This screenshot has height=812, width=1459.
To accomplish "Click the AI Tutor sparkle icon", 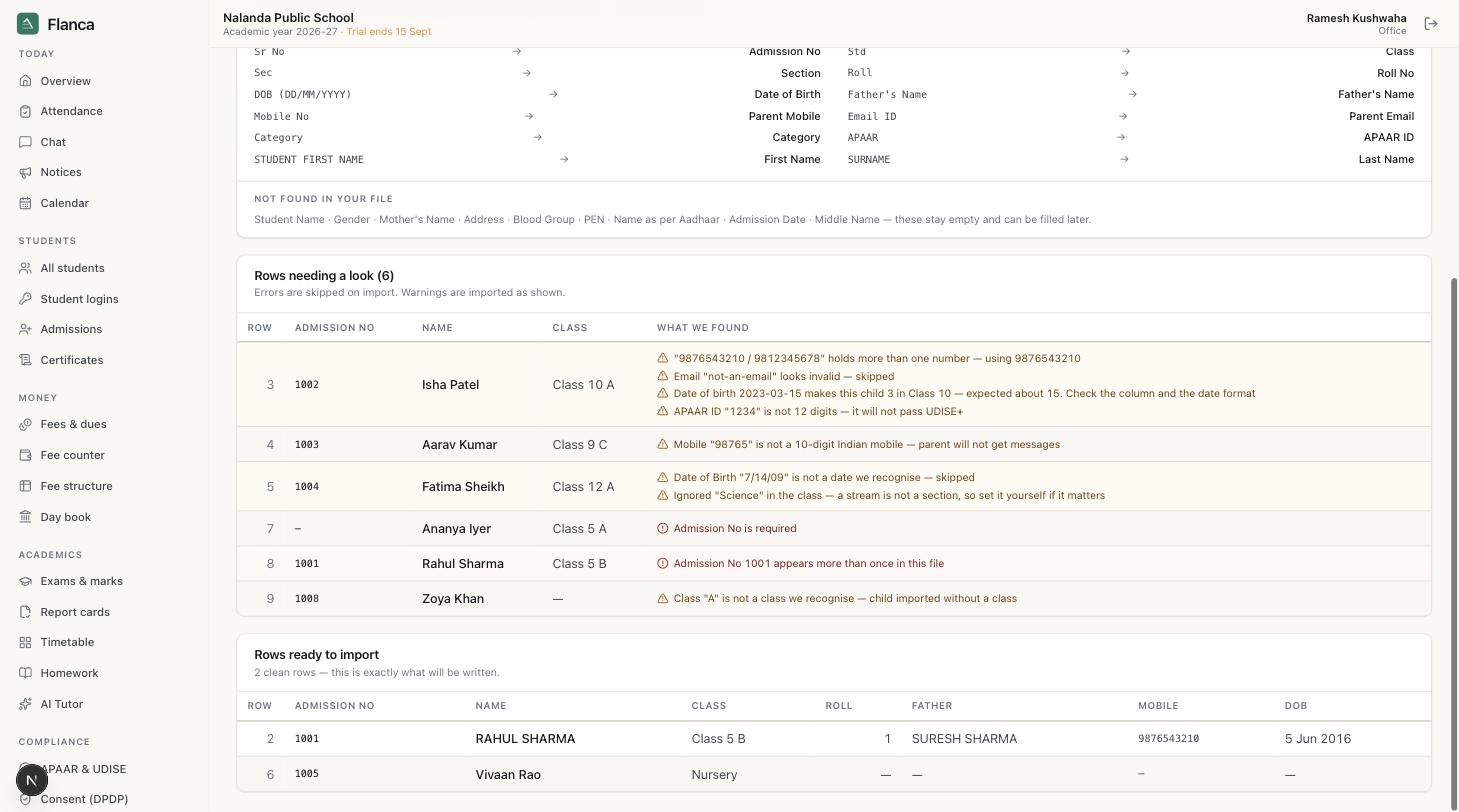I will point(26,704).
